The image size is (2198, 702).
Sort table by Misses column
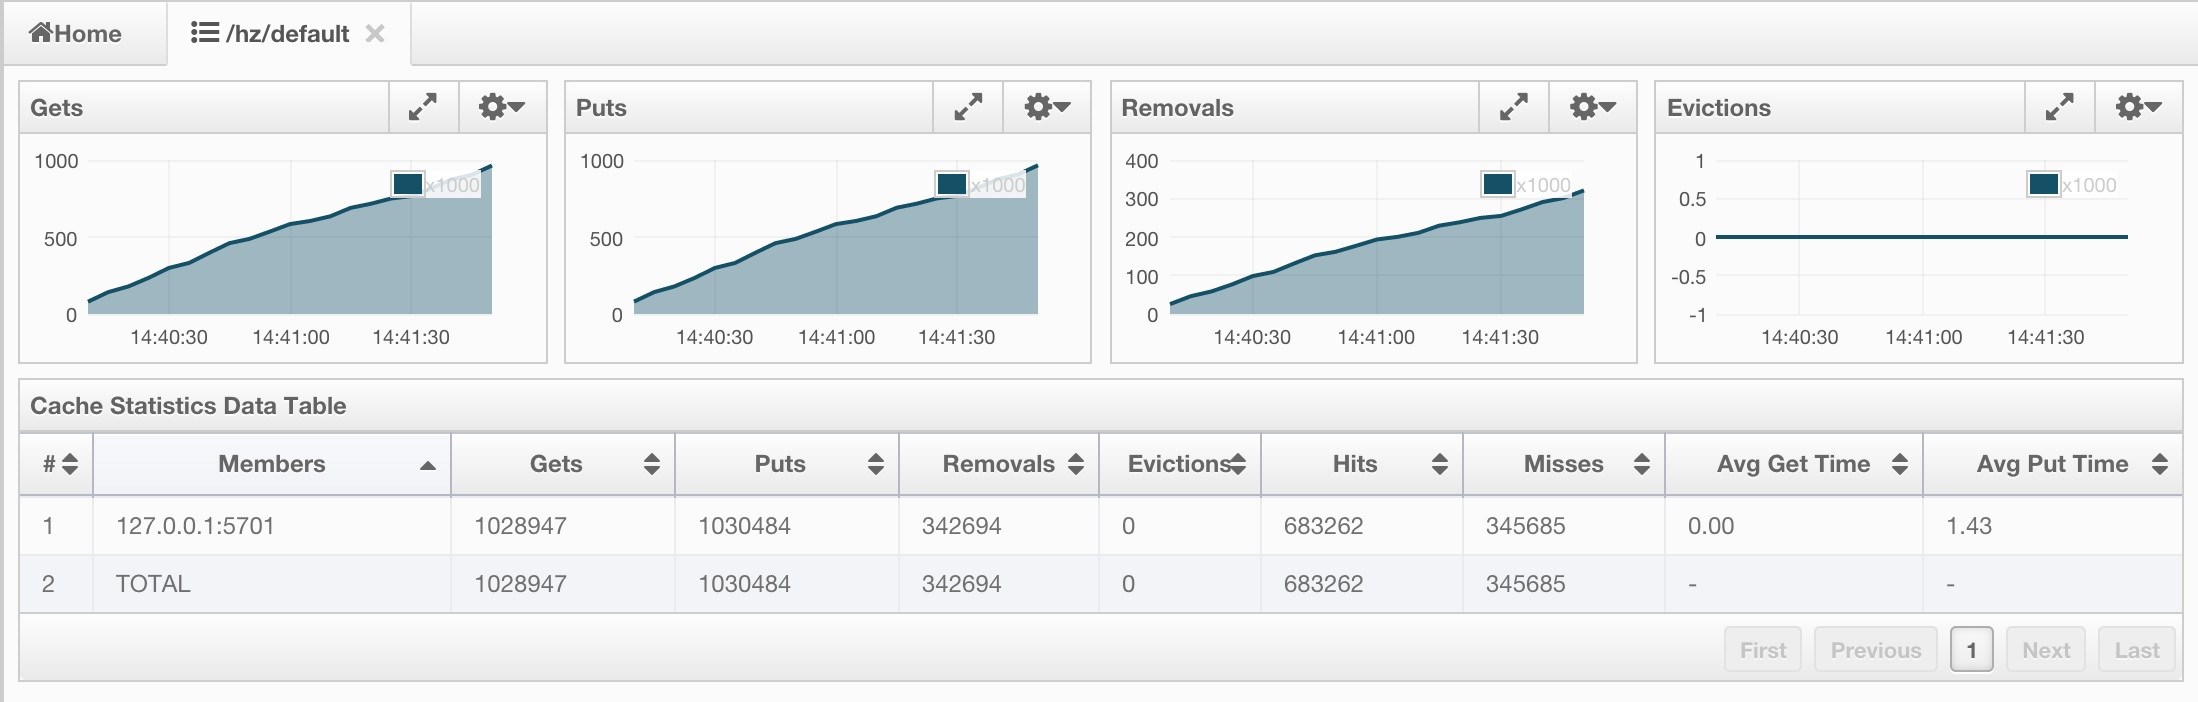click(x=1563, y=464)
